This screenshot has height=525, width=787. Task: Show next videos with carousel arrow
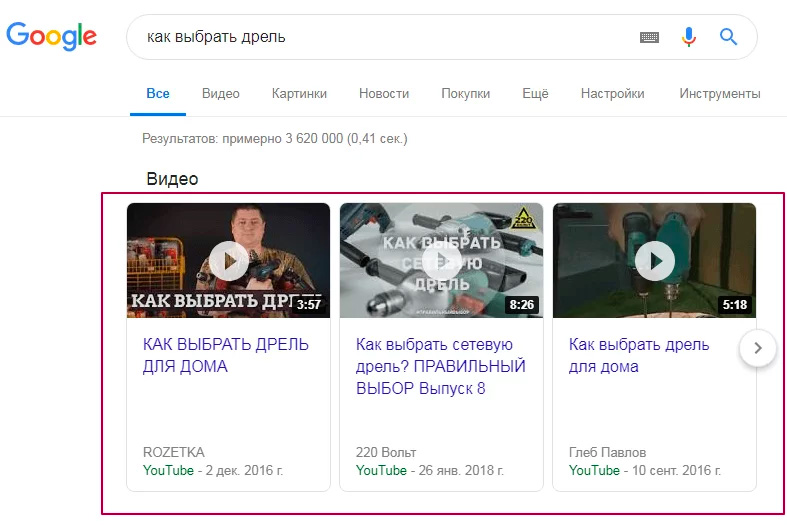coord(757,348)
